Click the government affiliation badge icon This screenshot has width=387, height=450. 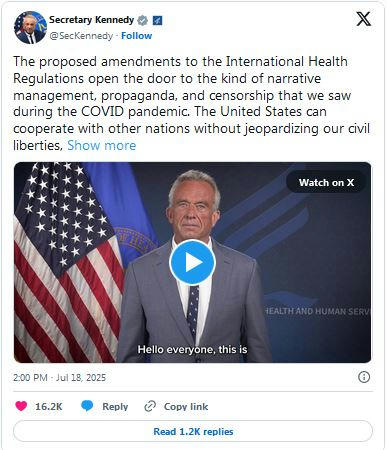[157, 21]
